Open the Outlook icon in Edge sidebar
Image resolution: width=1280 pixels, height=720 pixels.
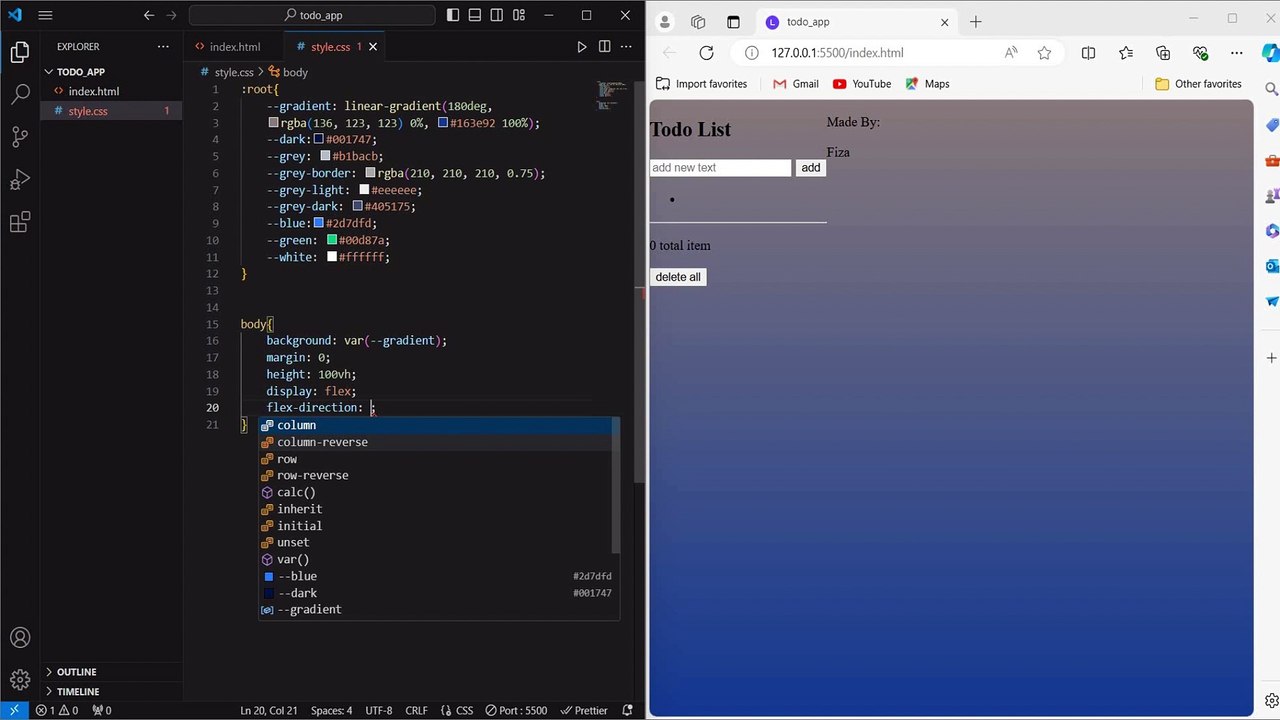click(x=1272, y=265)
